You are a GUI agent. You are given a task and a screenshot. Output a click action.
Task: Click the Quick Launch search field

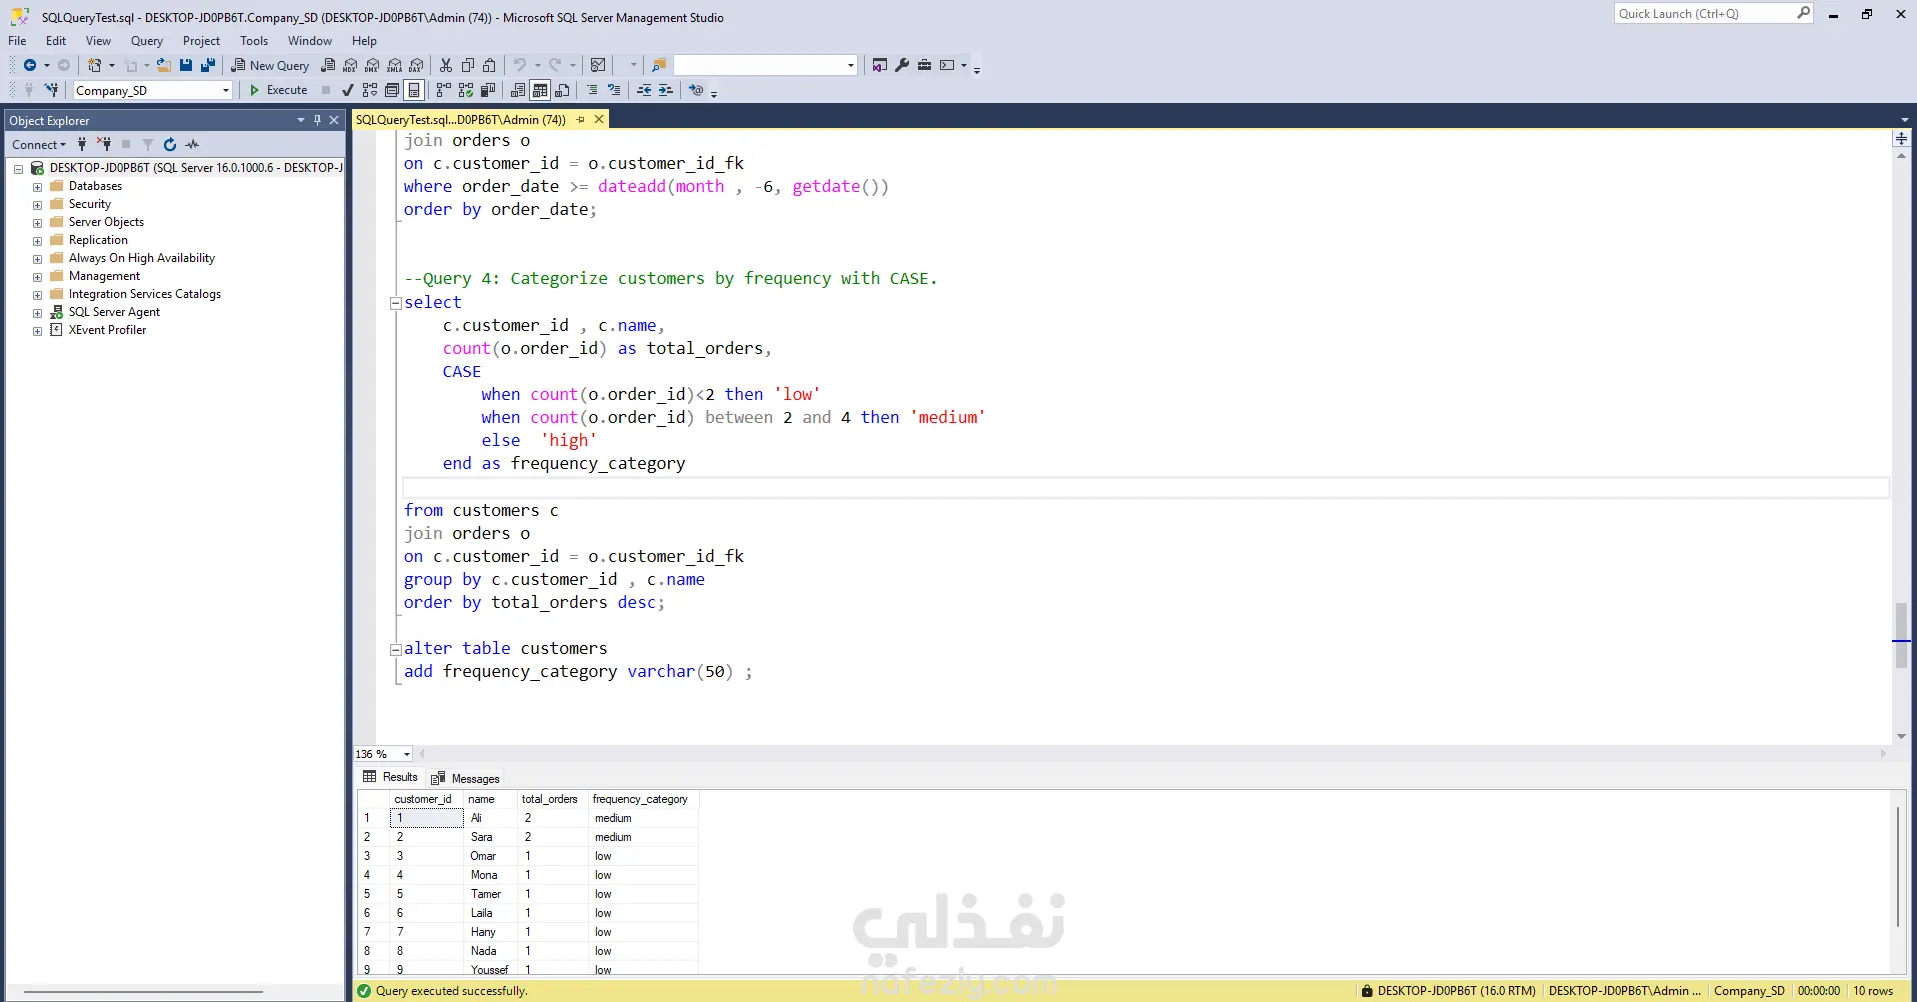tap(1706, 13)
